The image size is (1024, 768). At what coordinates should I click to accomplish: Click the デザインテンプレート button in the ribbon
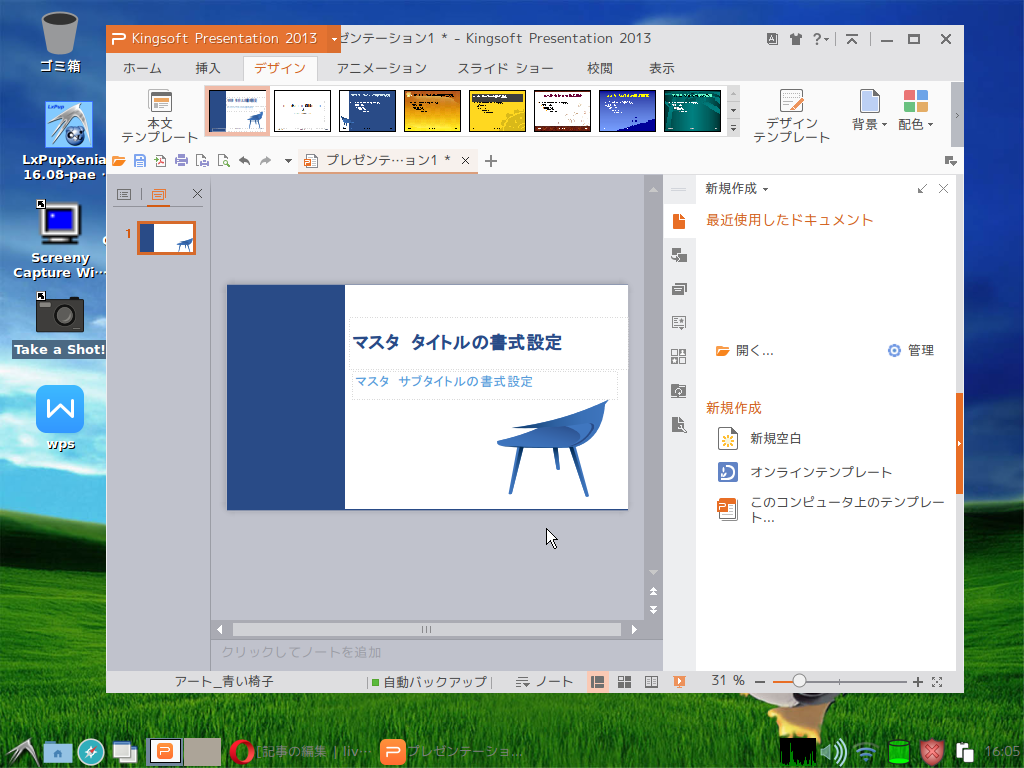click(x=792, y=116)
